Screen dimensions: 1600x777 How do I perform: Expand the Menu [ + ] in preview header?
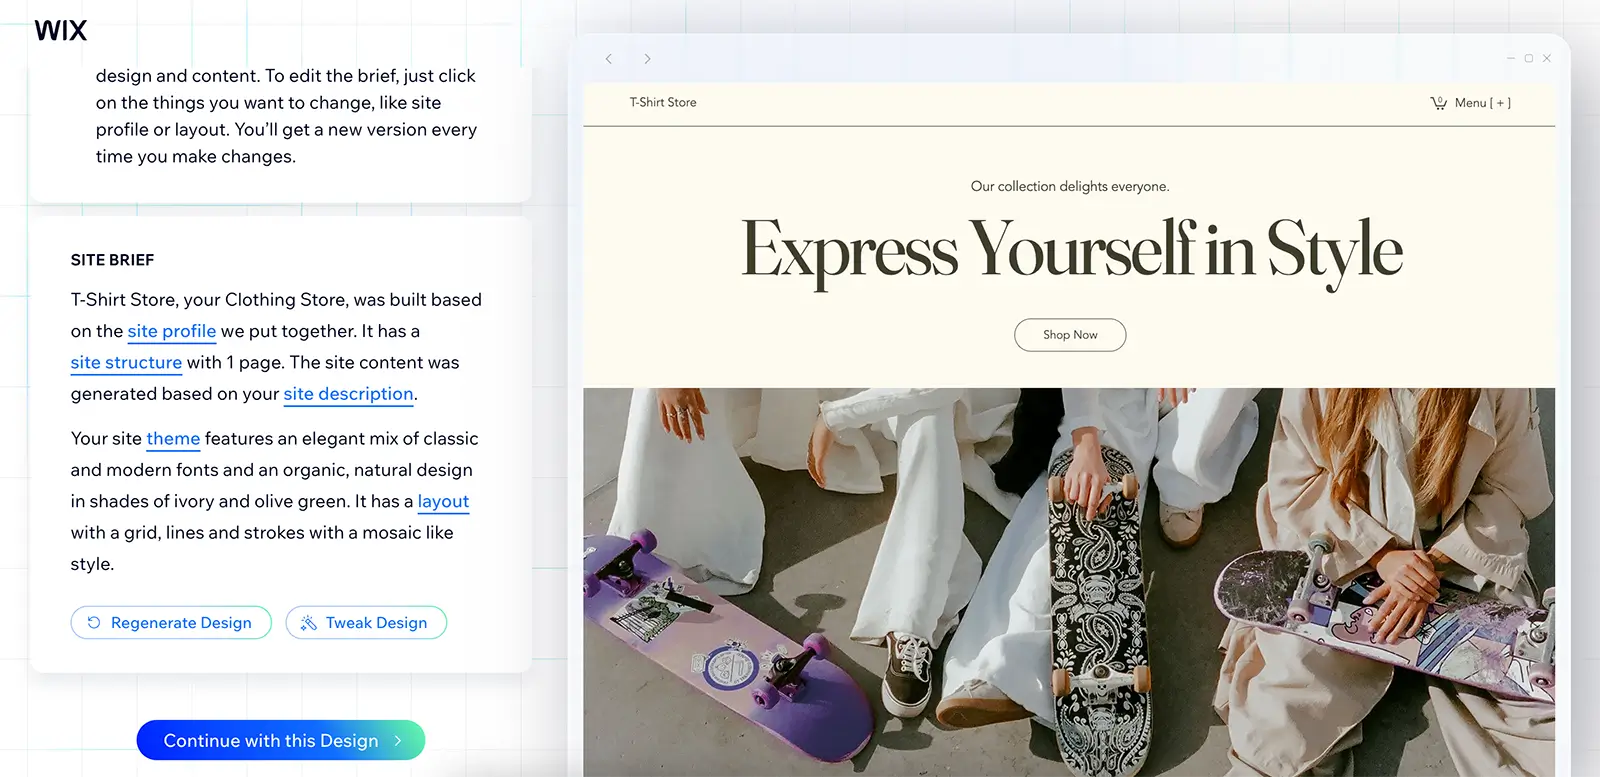(1482, 103)
